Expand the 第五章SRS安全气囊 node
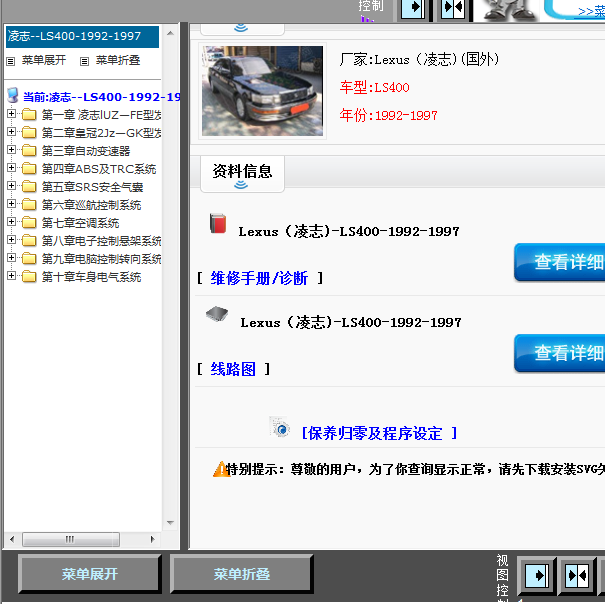This screenshot has width=605, height=604. [11, 186]
